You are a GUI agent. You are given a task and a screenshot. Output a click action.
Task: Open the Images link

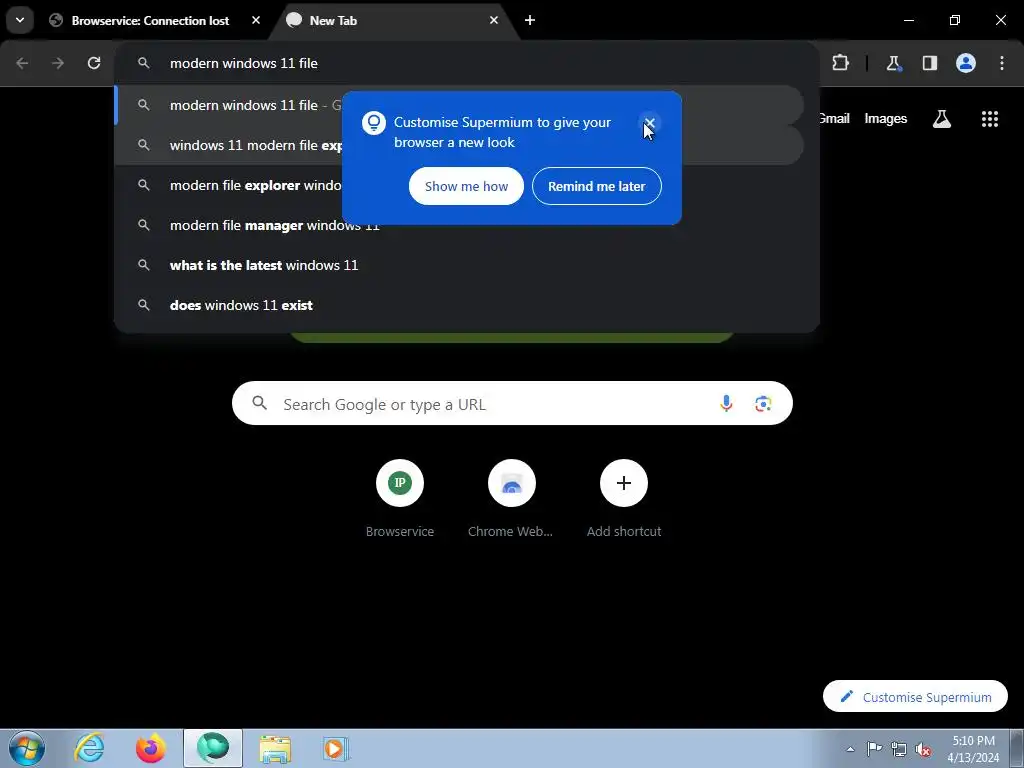point(886,118)
